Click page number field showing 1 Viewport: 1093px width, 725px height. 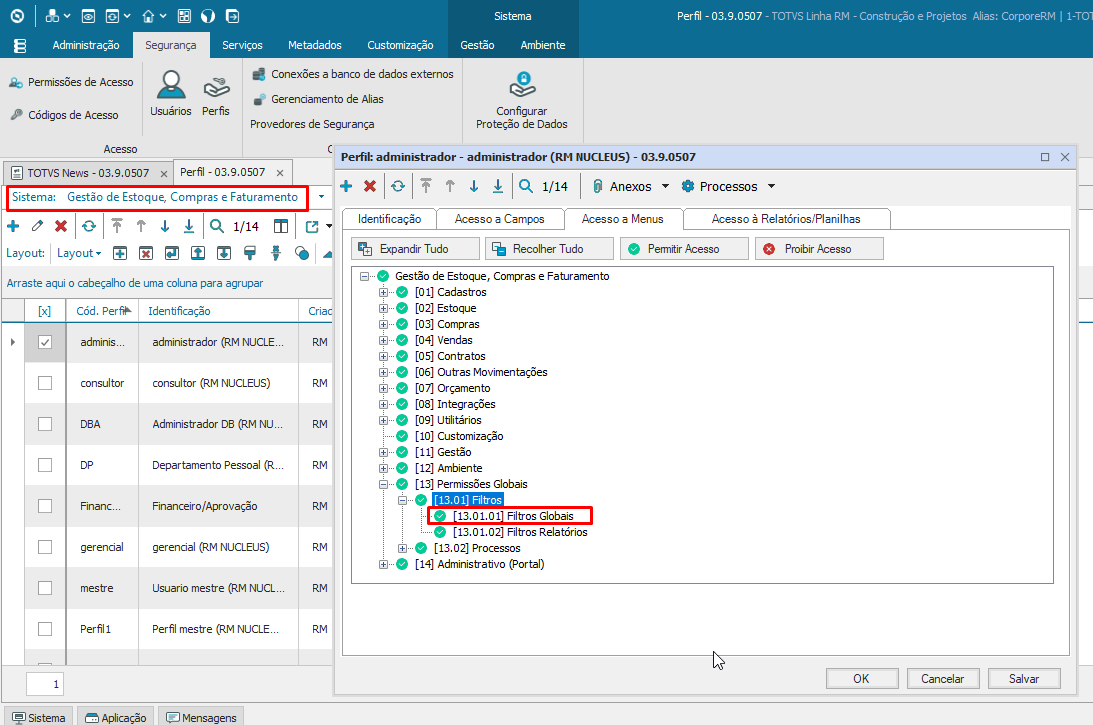pos(45,685)
